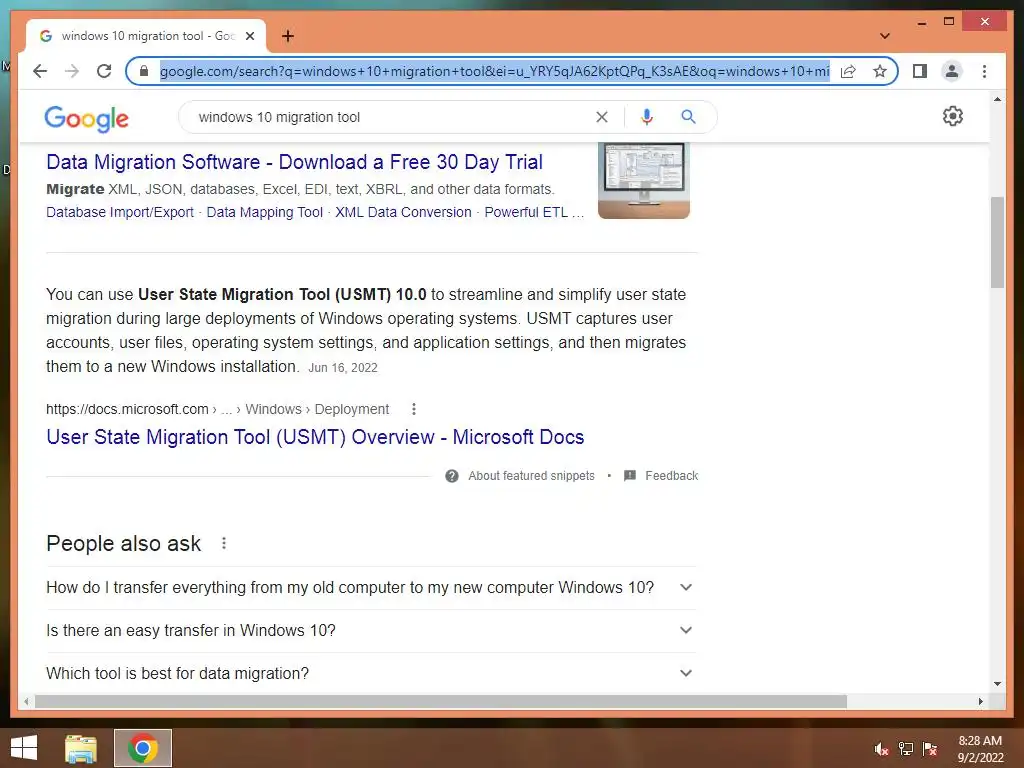This screenshot has width=1024, height=768.
Task: Open the Data Mapping Tool sitelink
Action: coord(264,212)
